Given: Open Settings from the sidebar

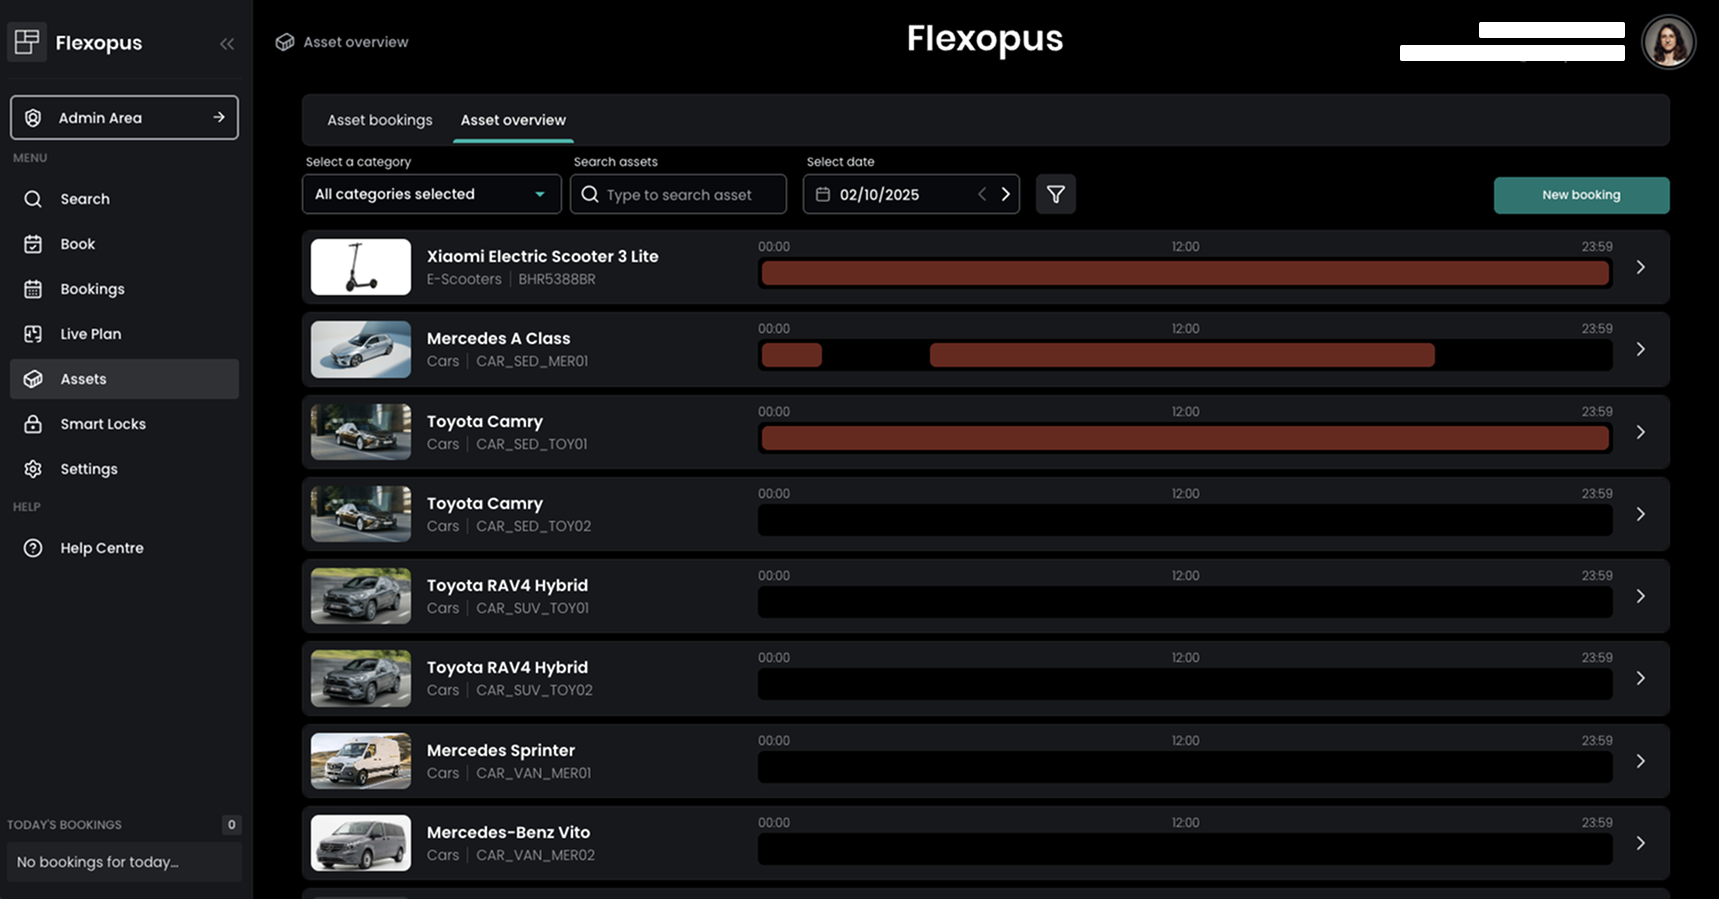Looking at the screenshot, I should point(88,469).
